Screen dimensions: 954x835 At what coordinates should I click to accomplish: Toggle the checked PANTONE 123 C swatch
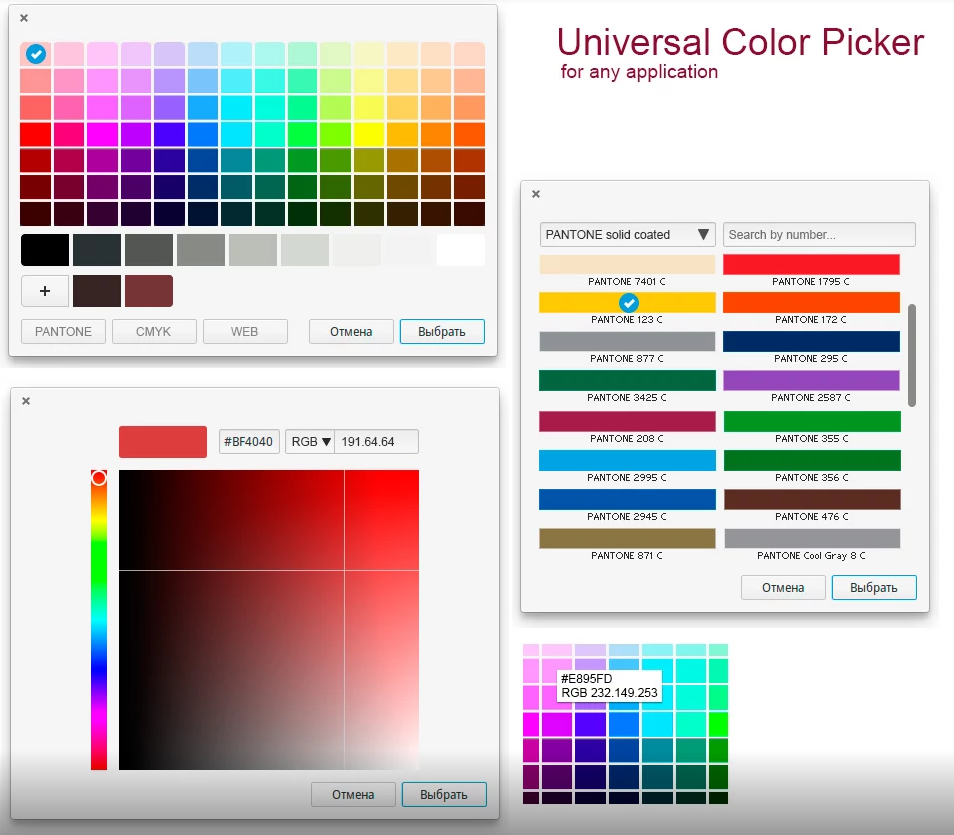(627, 302)
